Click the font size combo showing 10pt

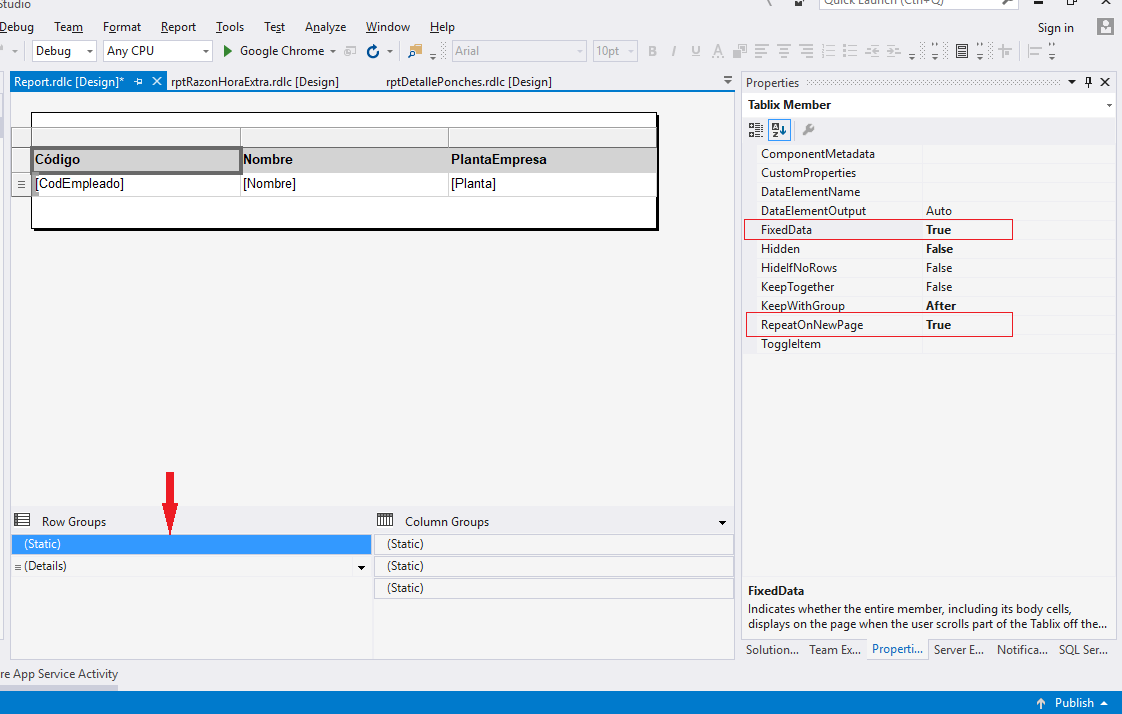pos(613,51)
